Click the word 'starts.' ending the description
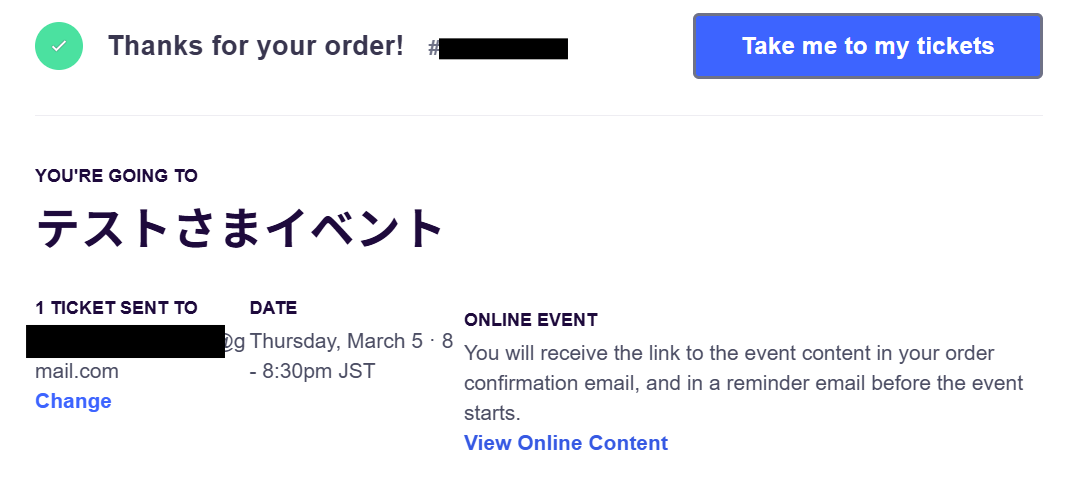 click(x=493, y=413)
